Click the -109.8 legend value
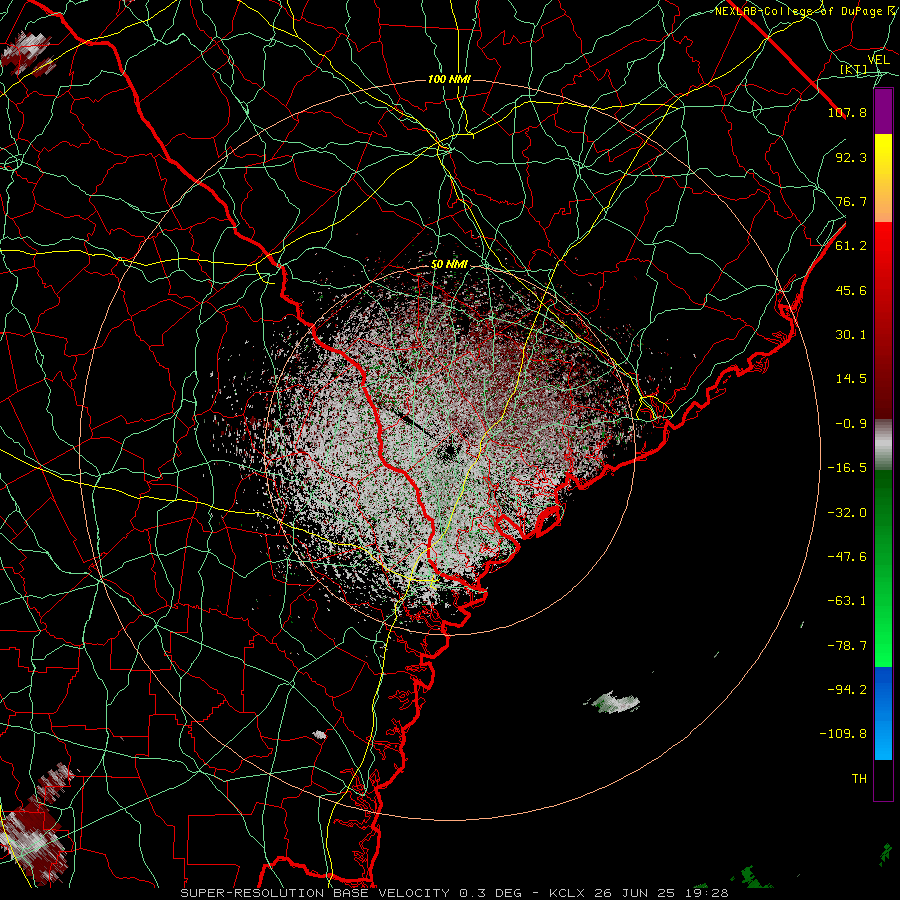Screen dimensions: 900x900 pos(843,734)
